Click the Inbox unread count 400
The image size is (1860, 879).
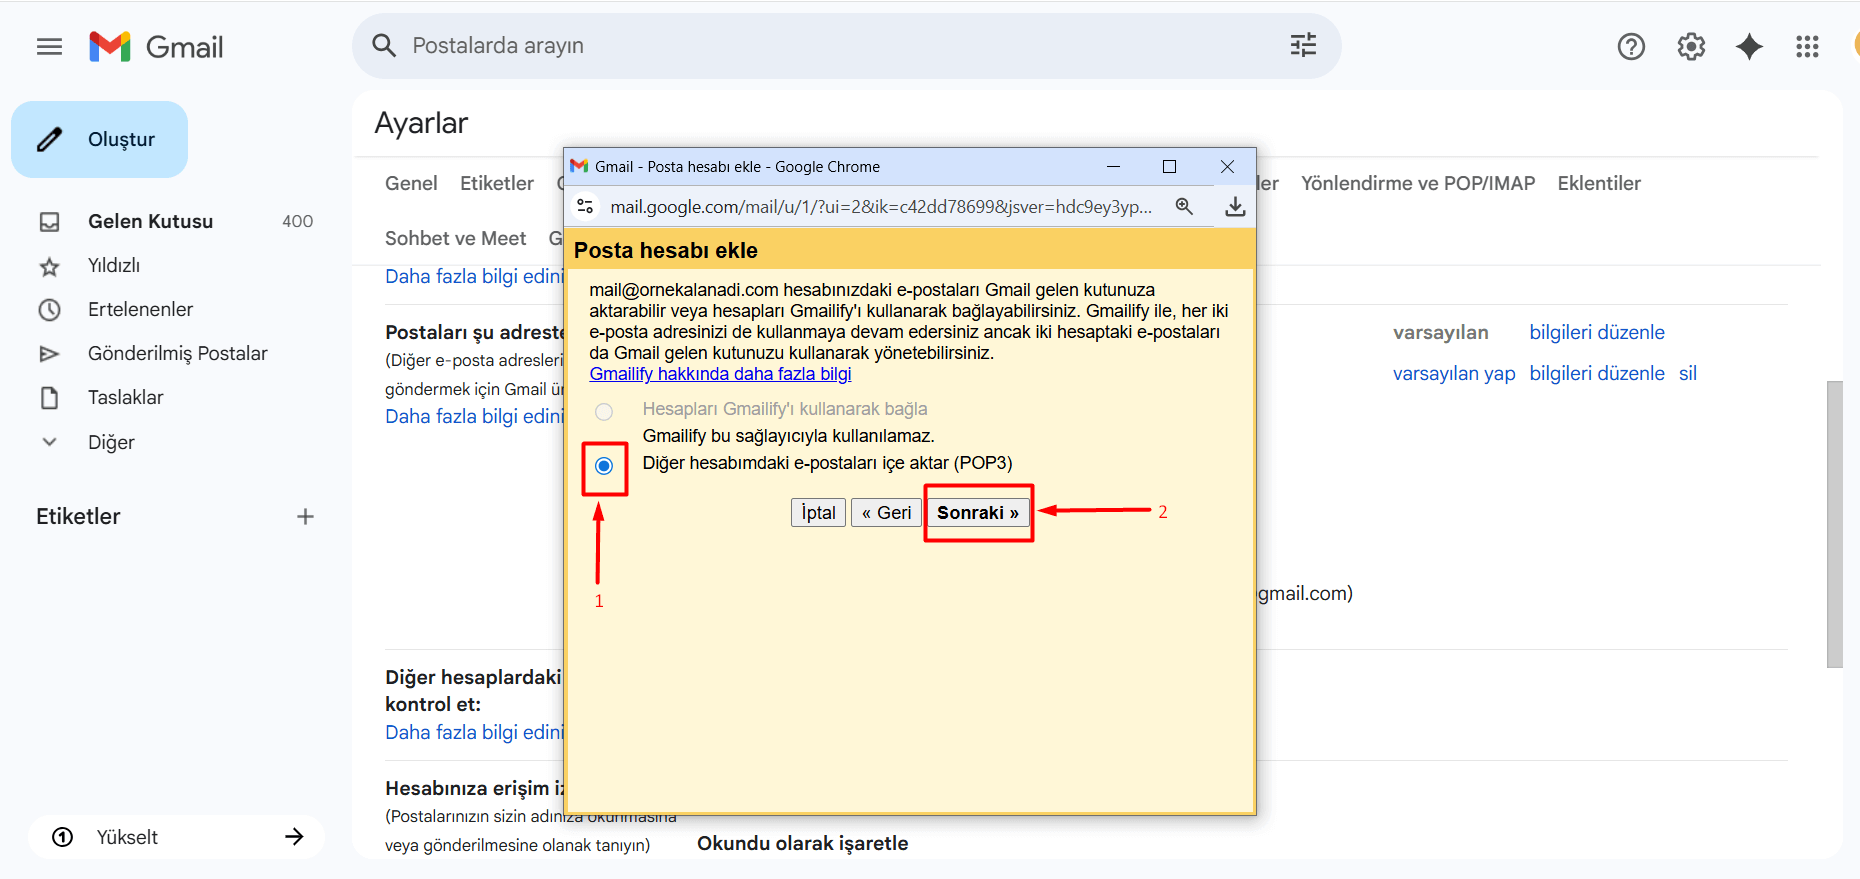297,221
